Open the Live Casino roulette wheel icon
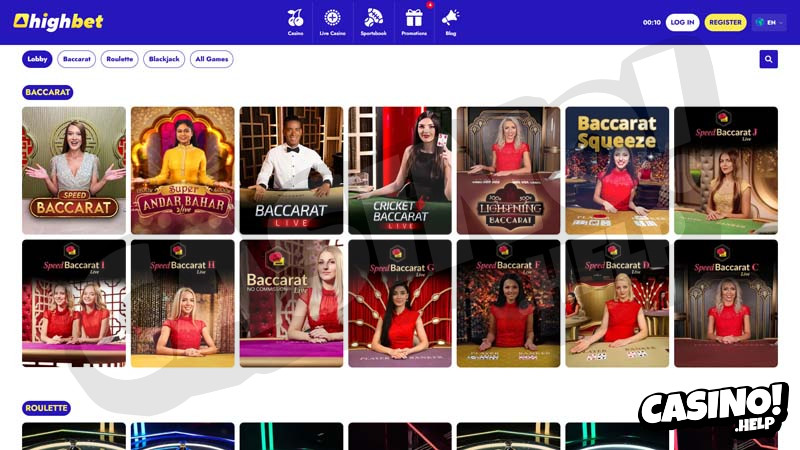The height and width of the screenshot is (450, 800). tap(332, 18)
